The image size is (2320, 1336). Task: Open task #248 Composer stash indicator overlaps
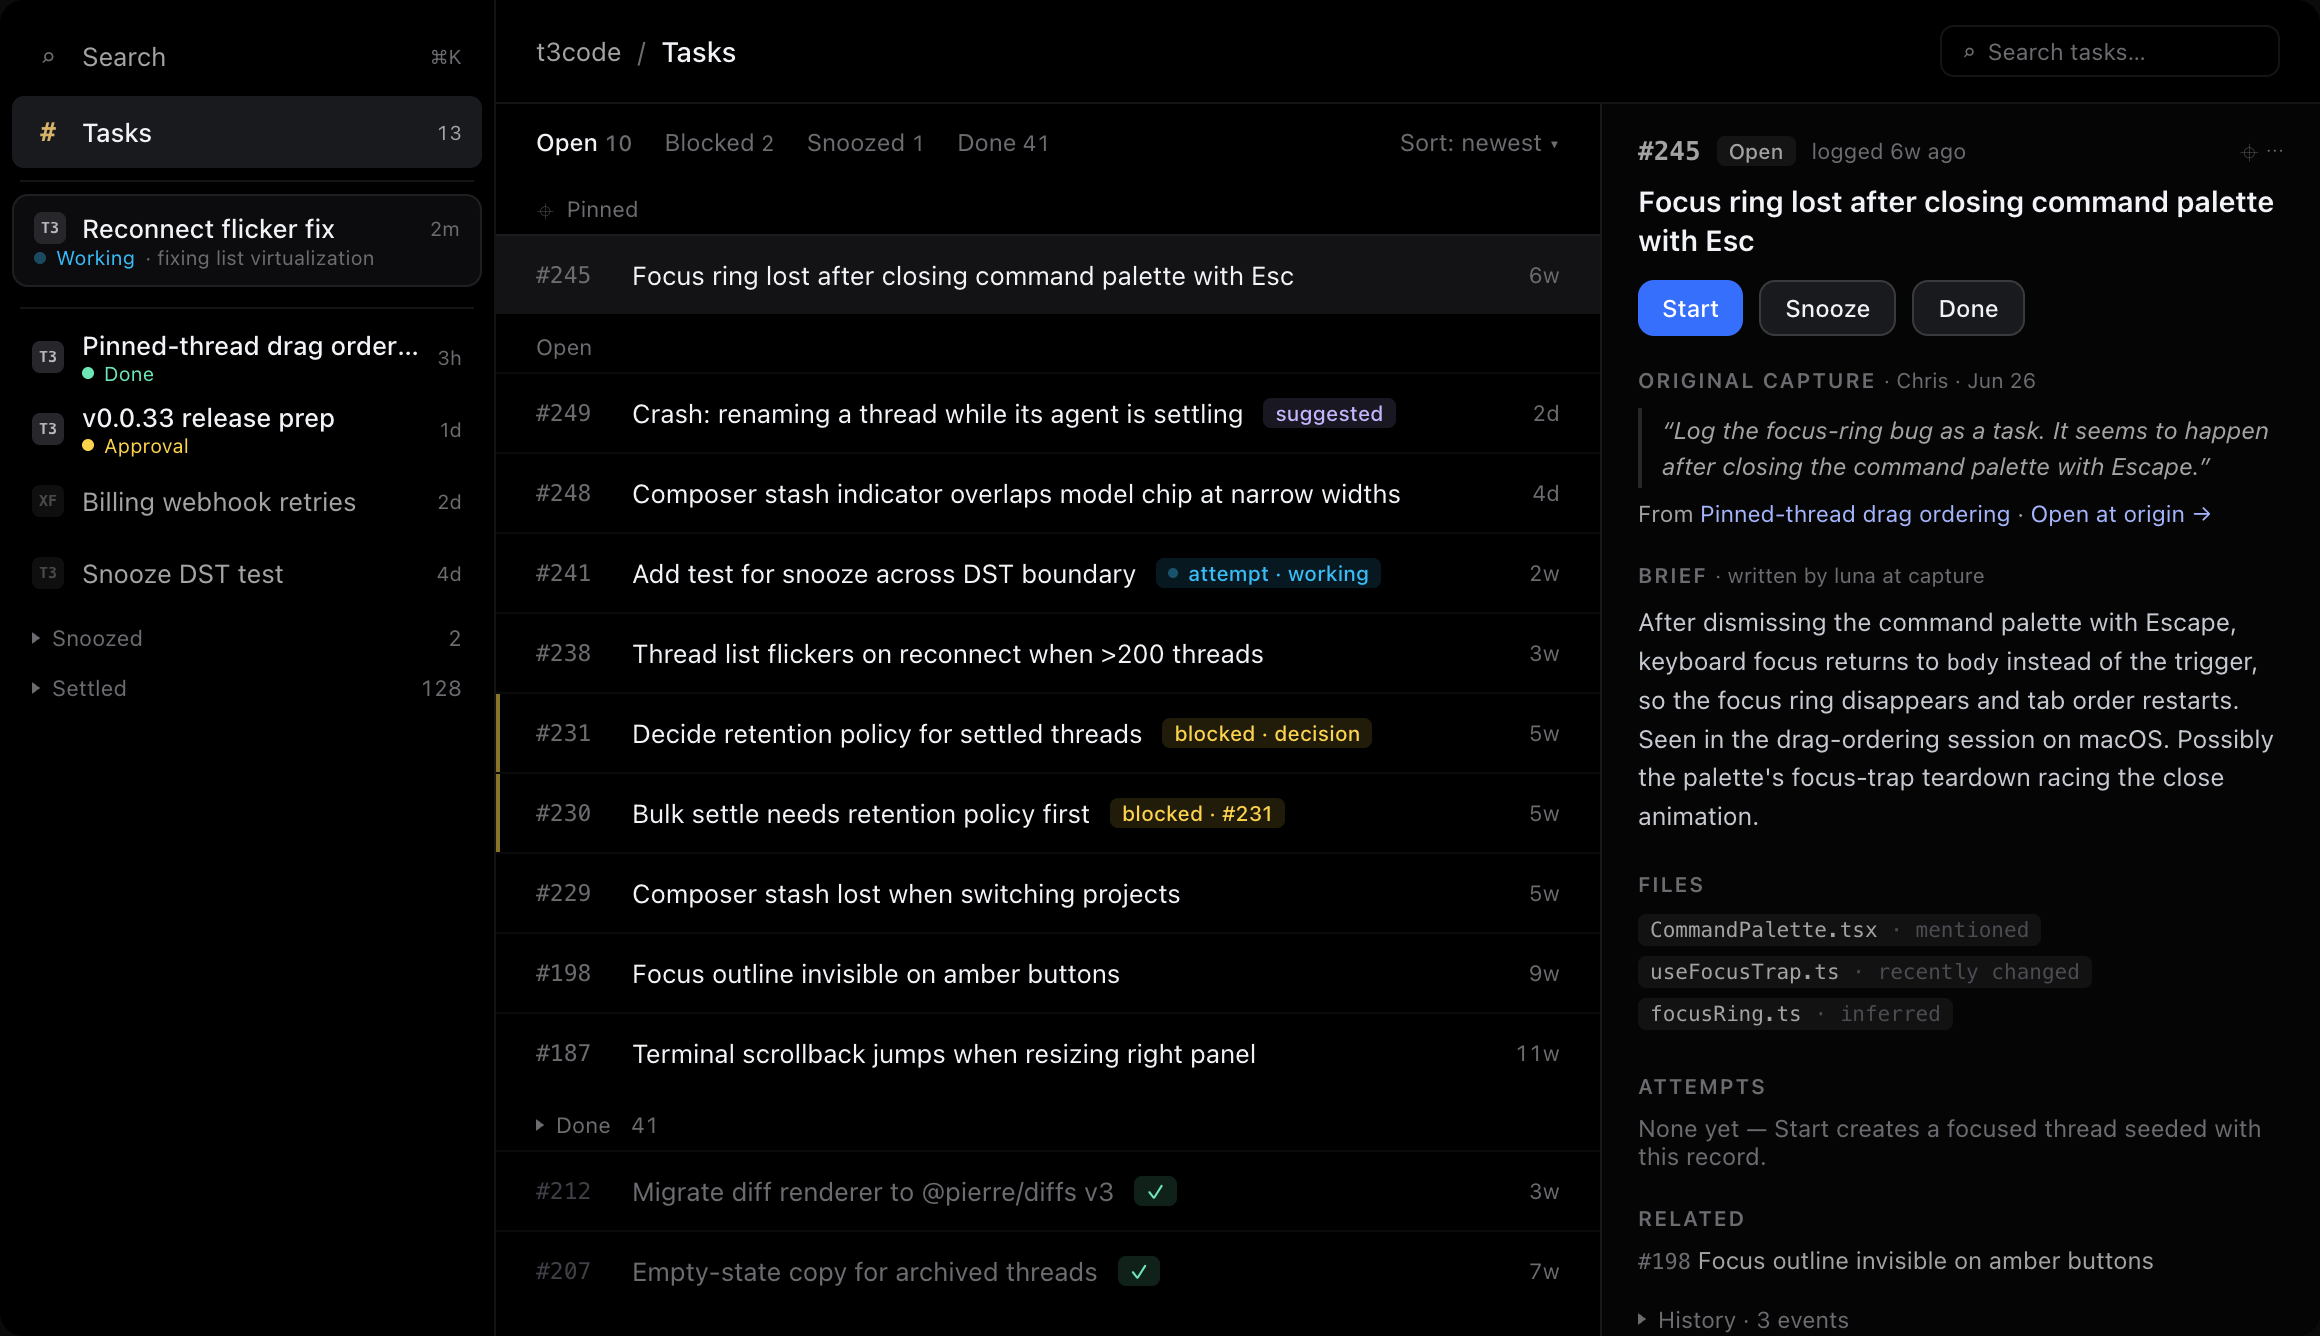coord(1048,493)
